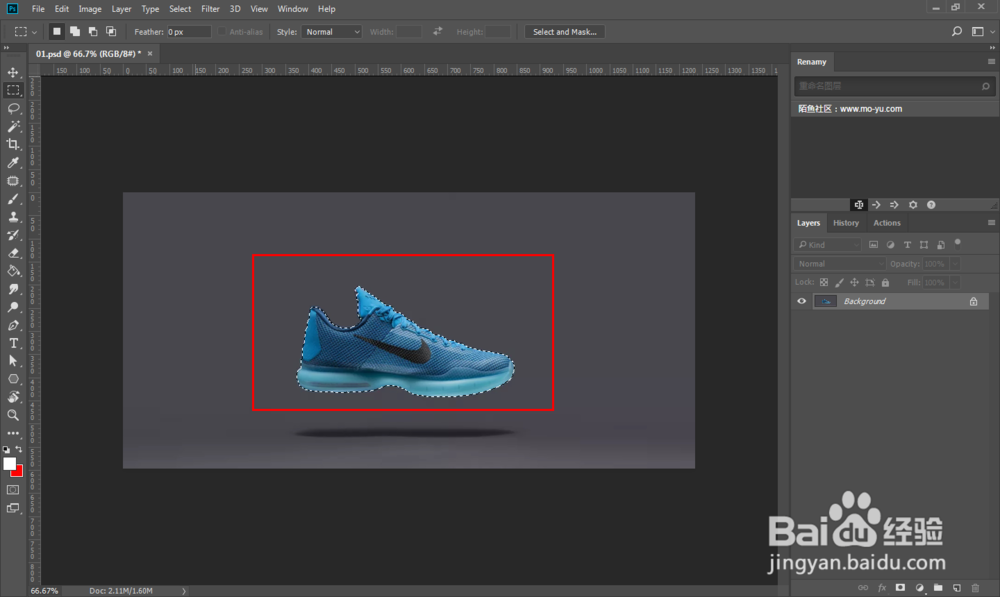This screenshot has height=597, width=1000.
Task: Toggle Lock all padlock in Lock row
Action: [885, 282]
